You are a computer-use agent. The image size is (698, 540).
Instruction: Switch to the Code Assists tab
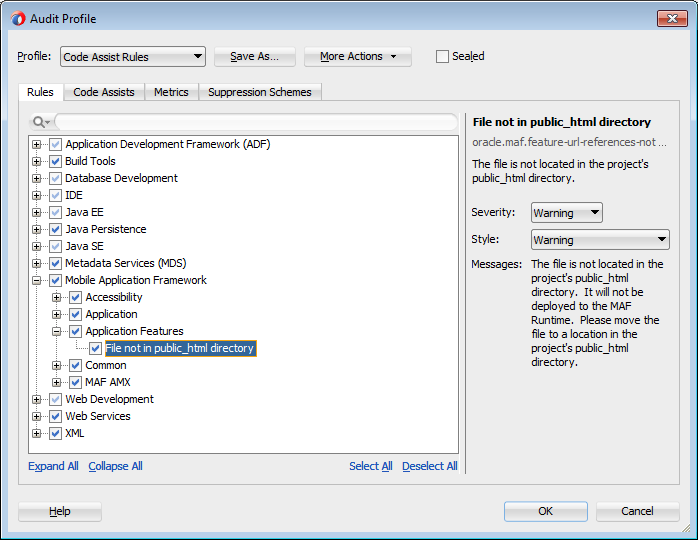pyautogui.click(x=104, y=92)
